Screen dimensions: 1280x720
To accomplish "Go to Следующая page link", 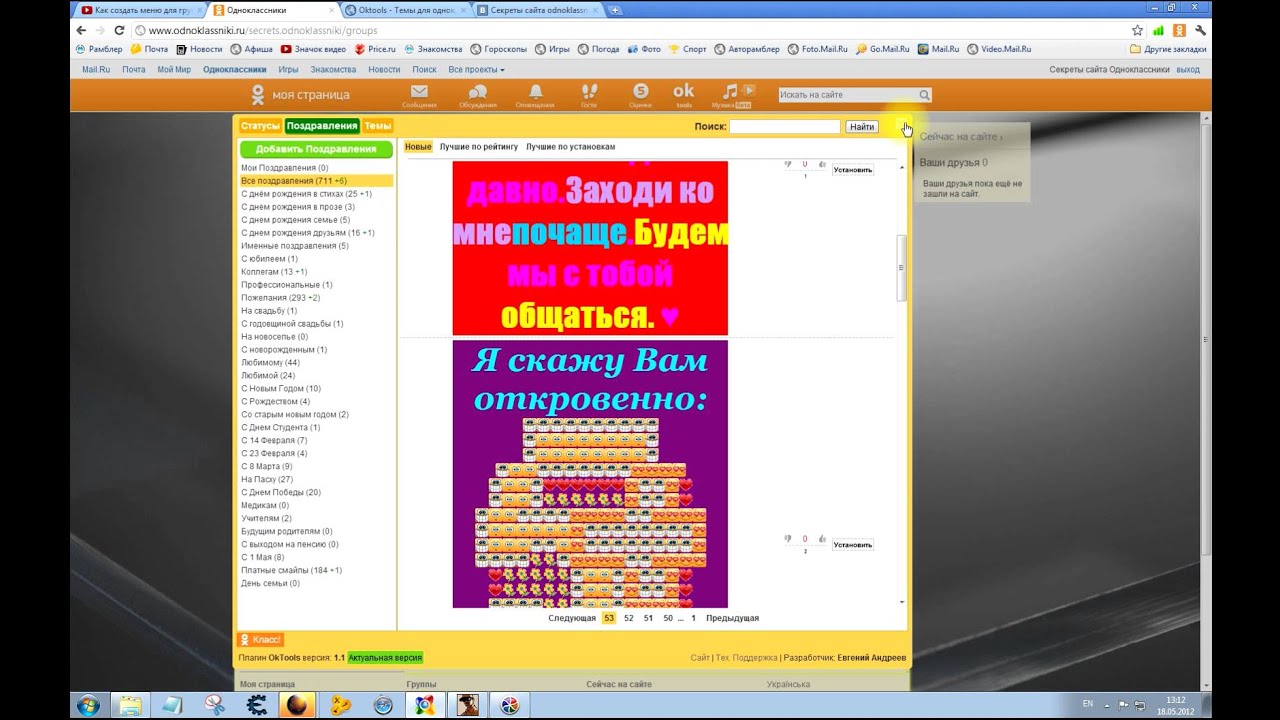I will pyautogui.click(x=572, y=618).
